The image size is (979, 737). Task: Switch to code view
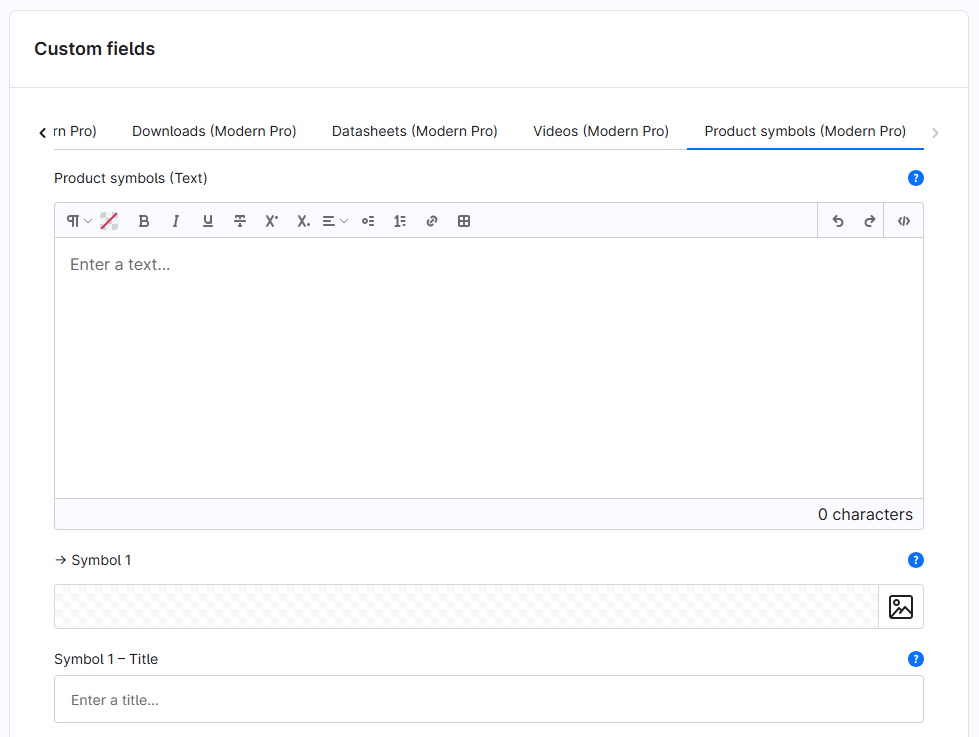coord(904,221)
